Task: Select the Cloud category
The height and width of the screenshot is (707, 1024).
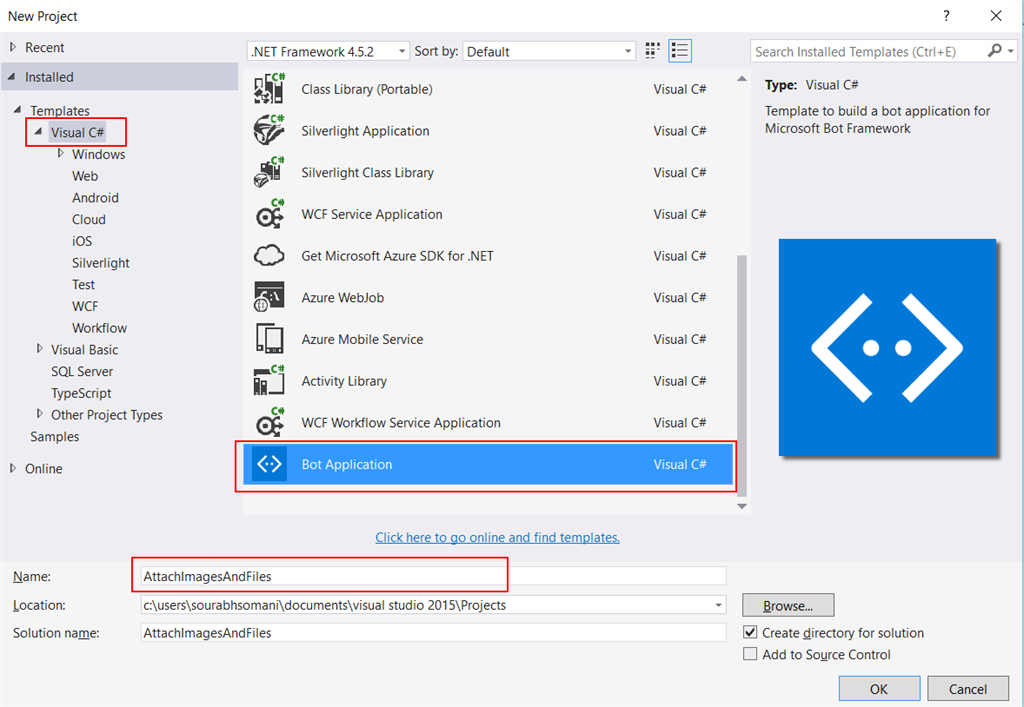Action: 89,219
